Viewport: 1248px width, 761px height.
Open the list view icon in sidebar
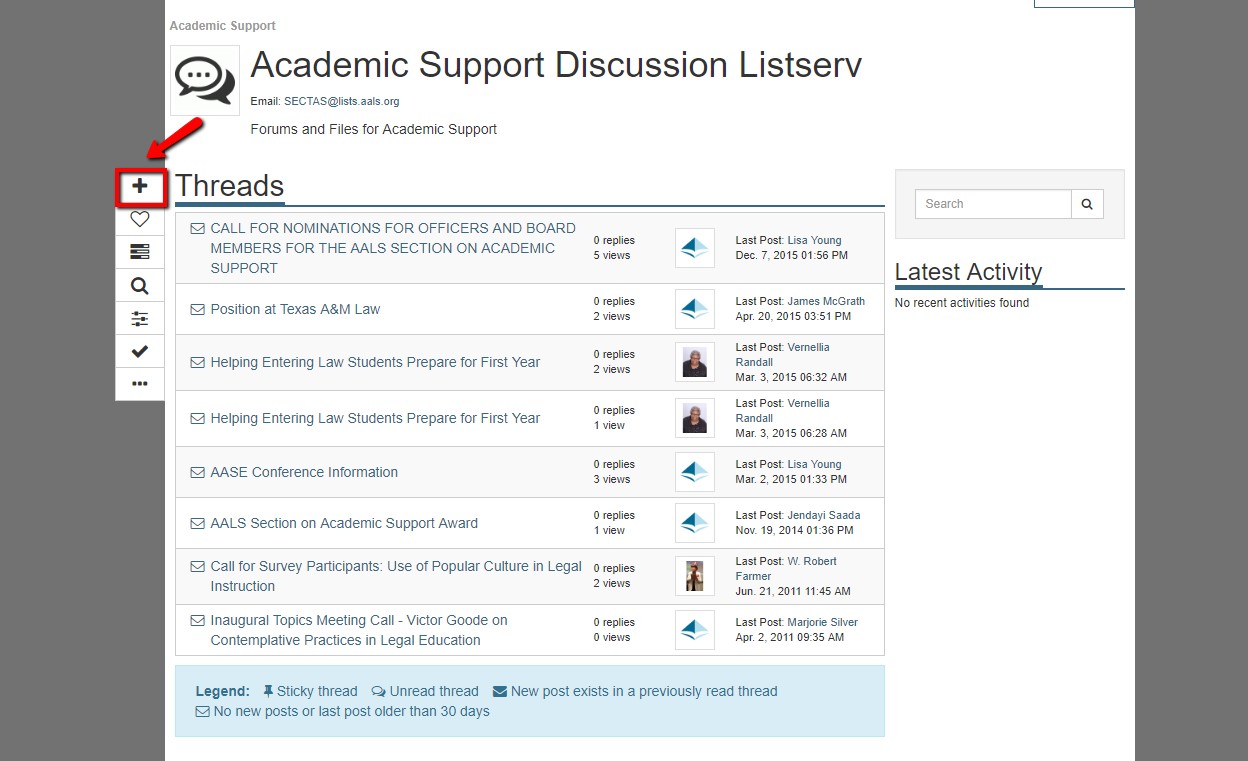point(140,252)
